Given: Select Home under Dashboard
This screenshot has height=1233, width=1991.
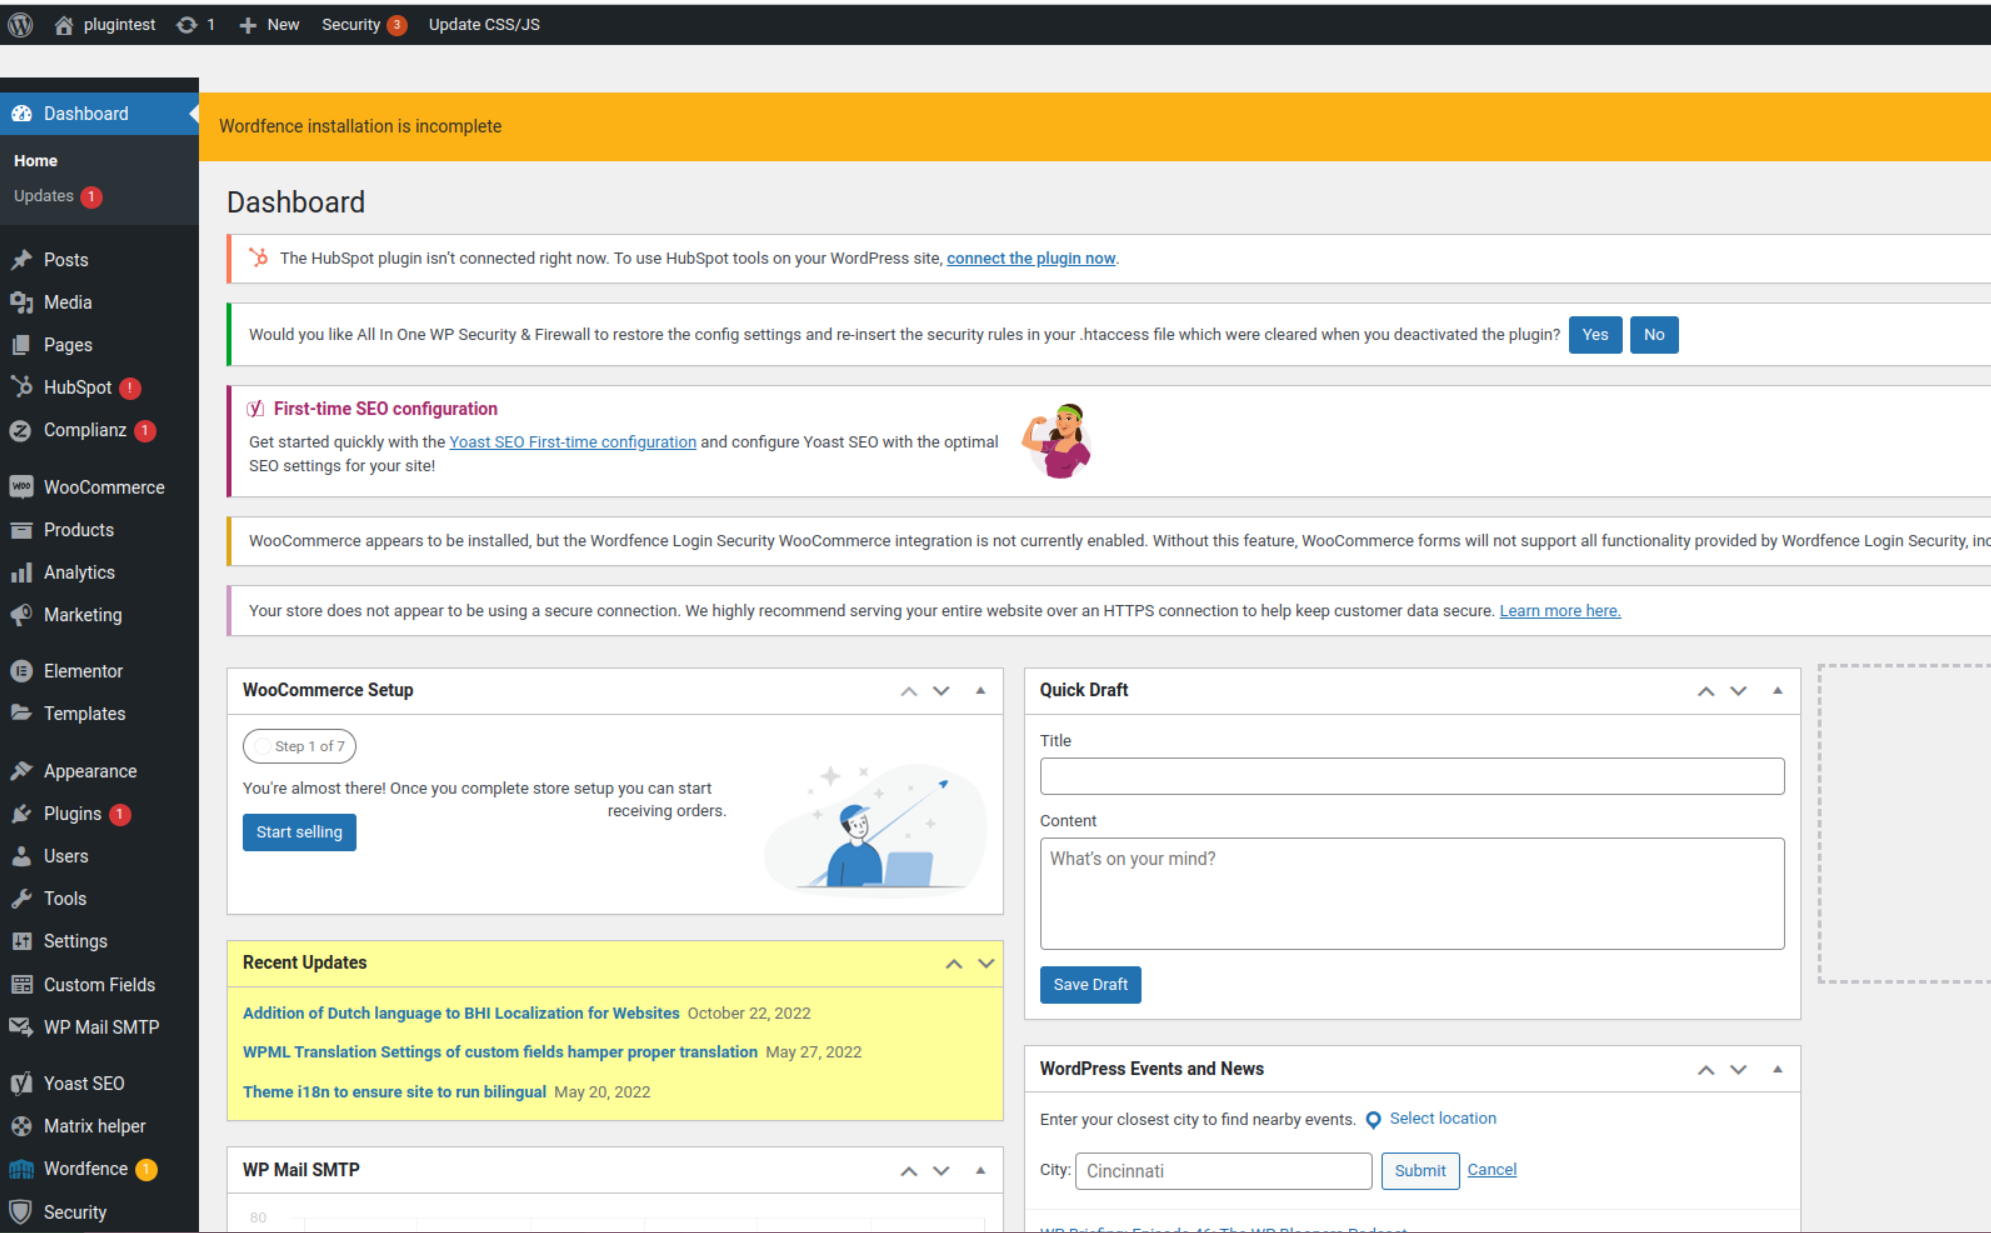Looking at the screenshot, I should [x=36, y=160].
